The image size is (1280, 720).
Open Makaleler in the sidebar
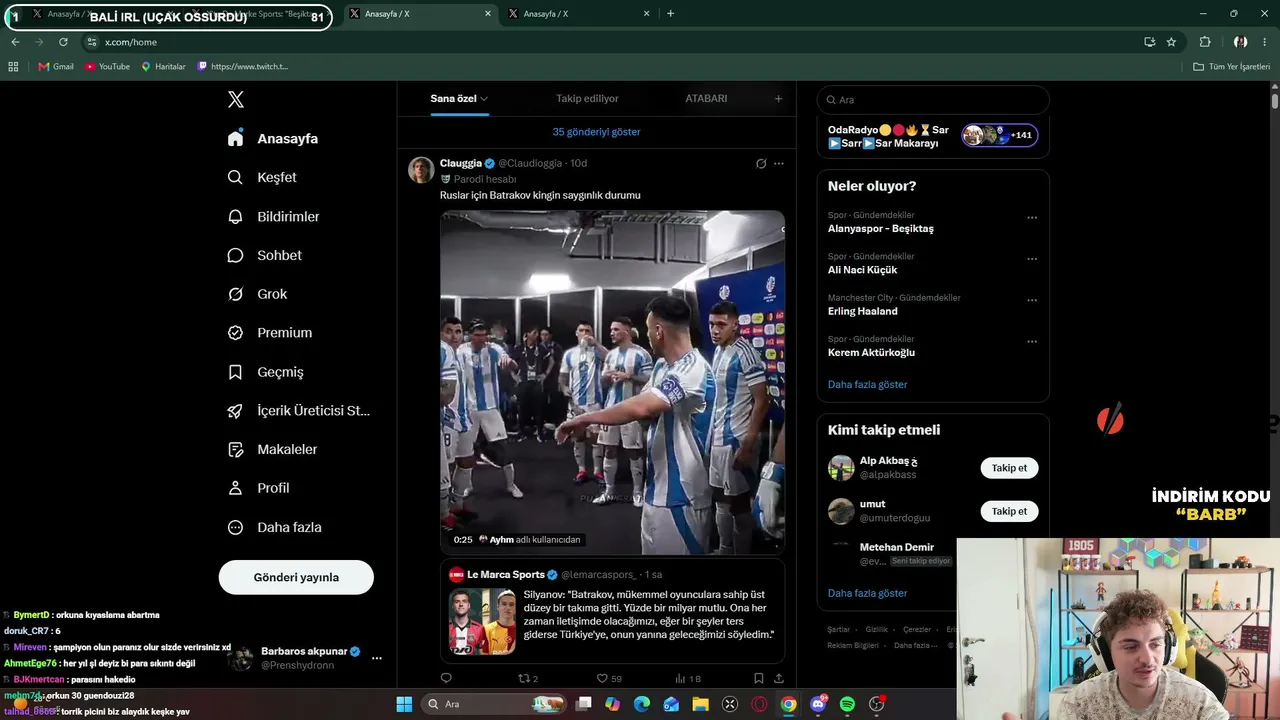(272, 449)
